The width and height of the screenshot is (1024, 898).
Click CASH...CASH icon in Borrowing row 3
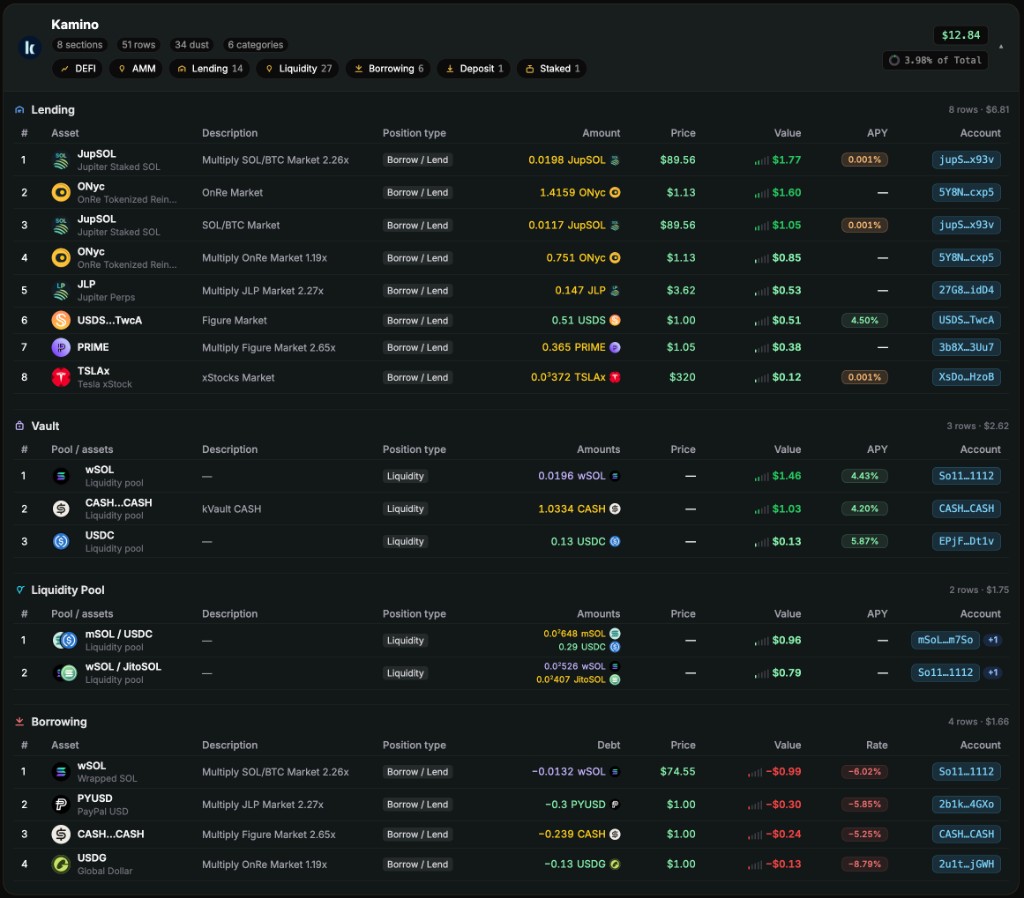61,834
